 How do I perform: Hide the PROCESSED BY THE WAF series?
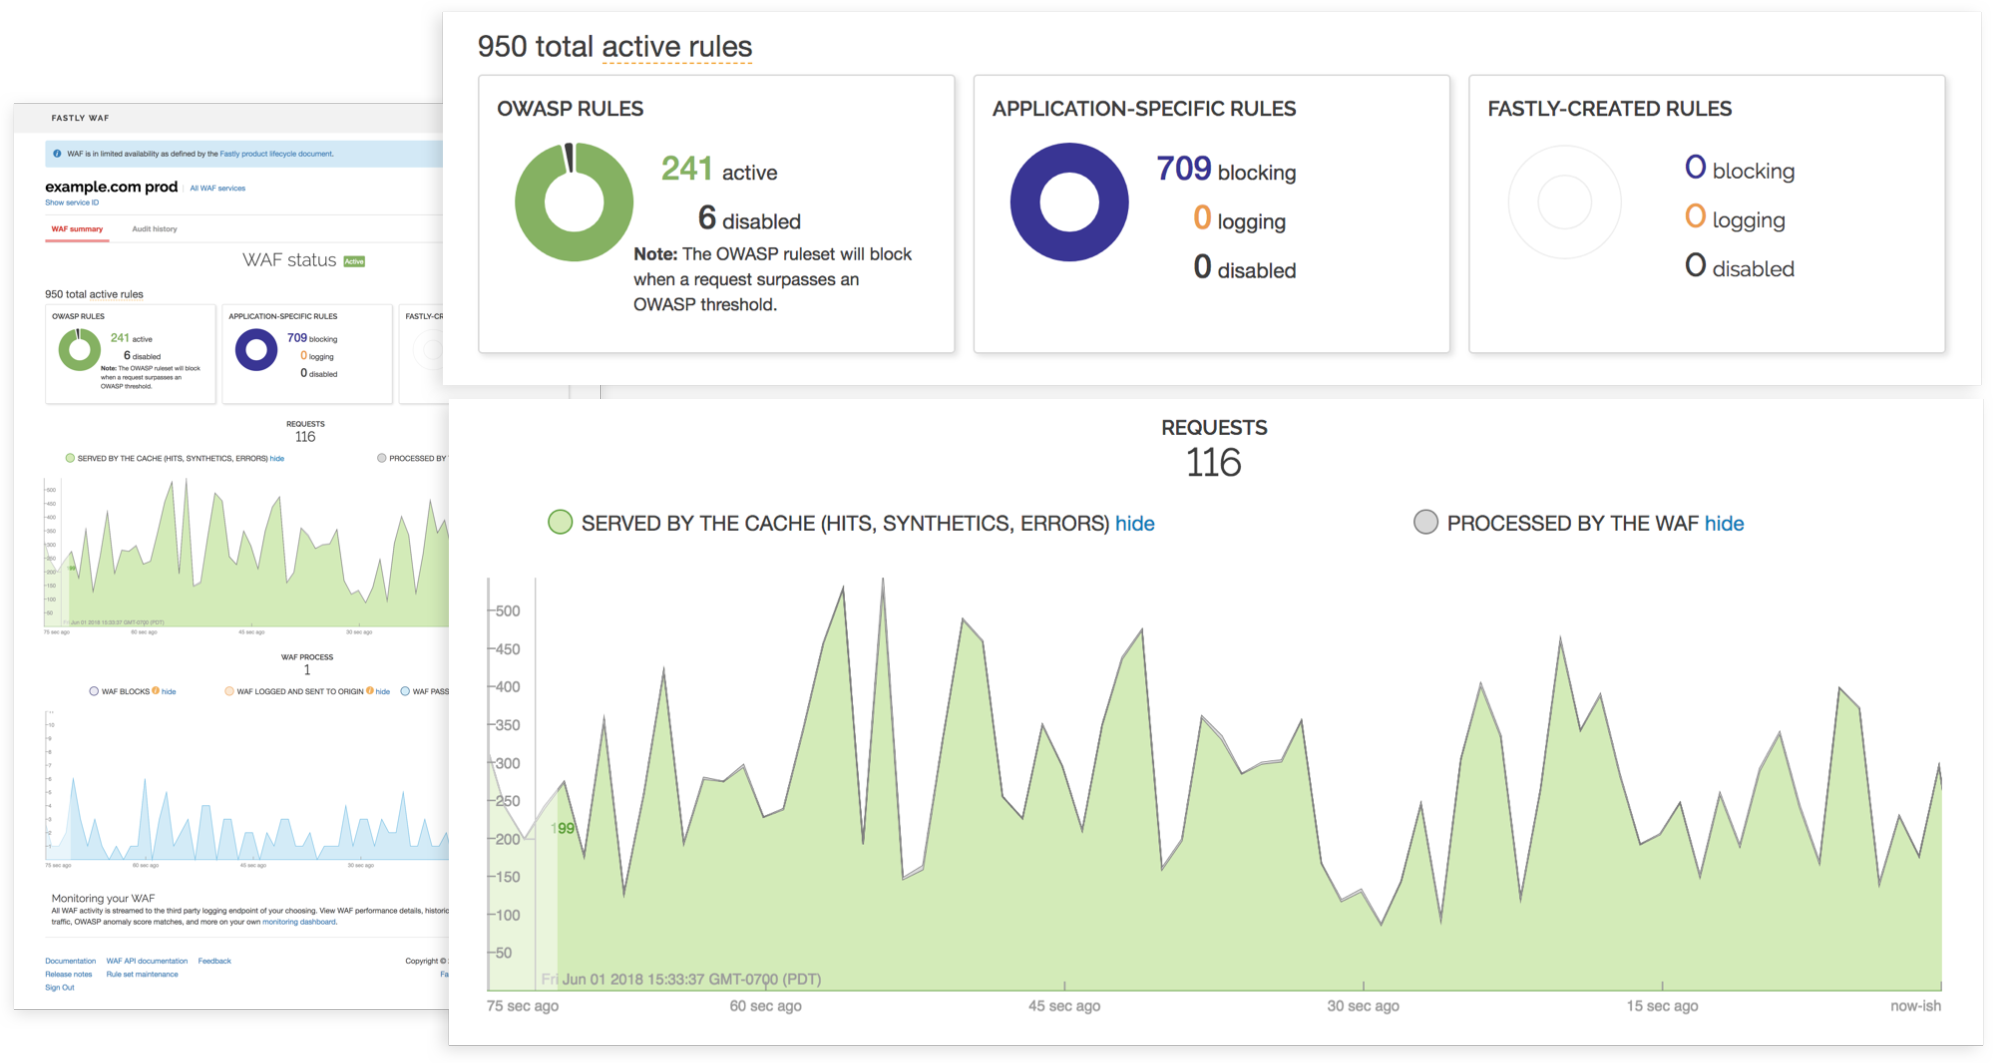[1723, 522]
